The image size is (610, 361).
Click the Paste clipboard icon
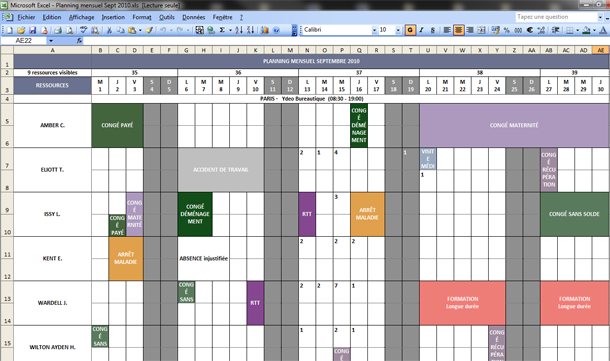[132, 30]
